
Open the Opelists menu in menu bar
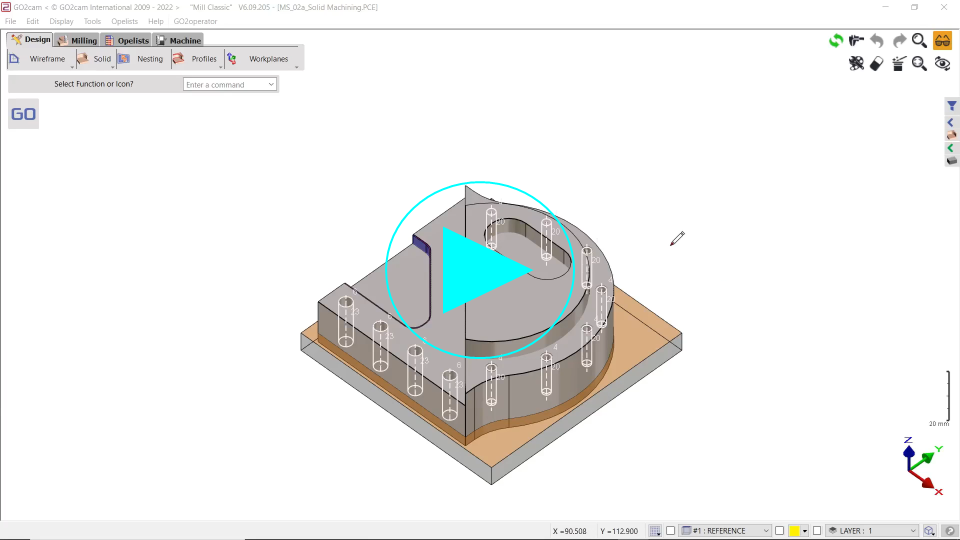pos(125,21)
